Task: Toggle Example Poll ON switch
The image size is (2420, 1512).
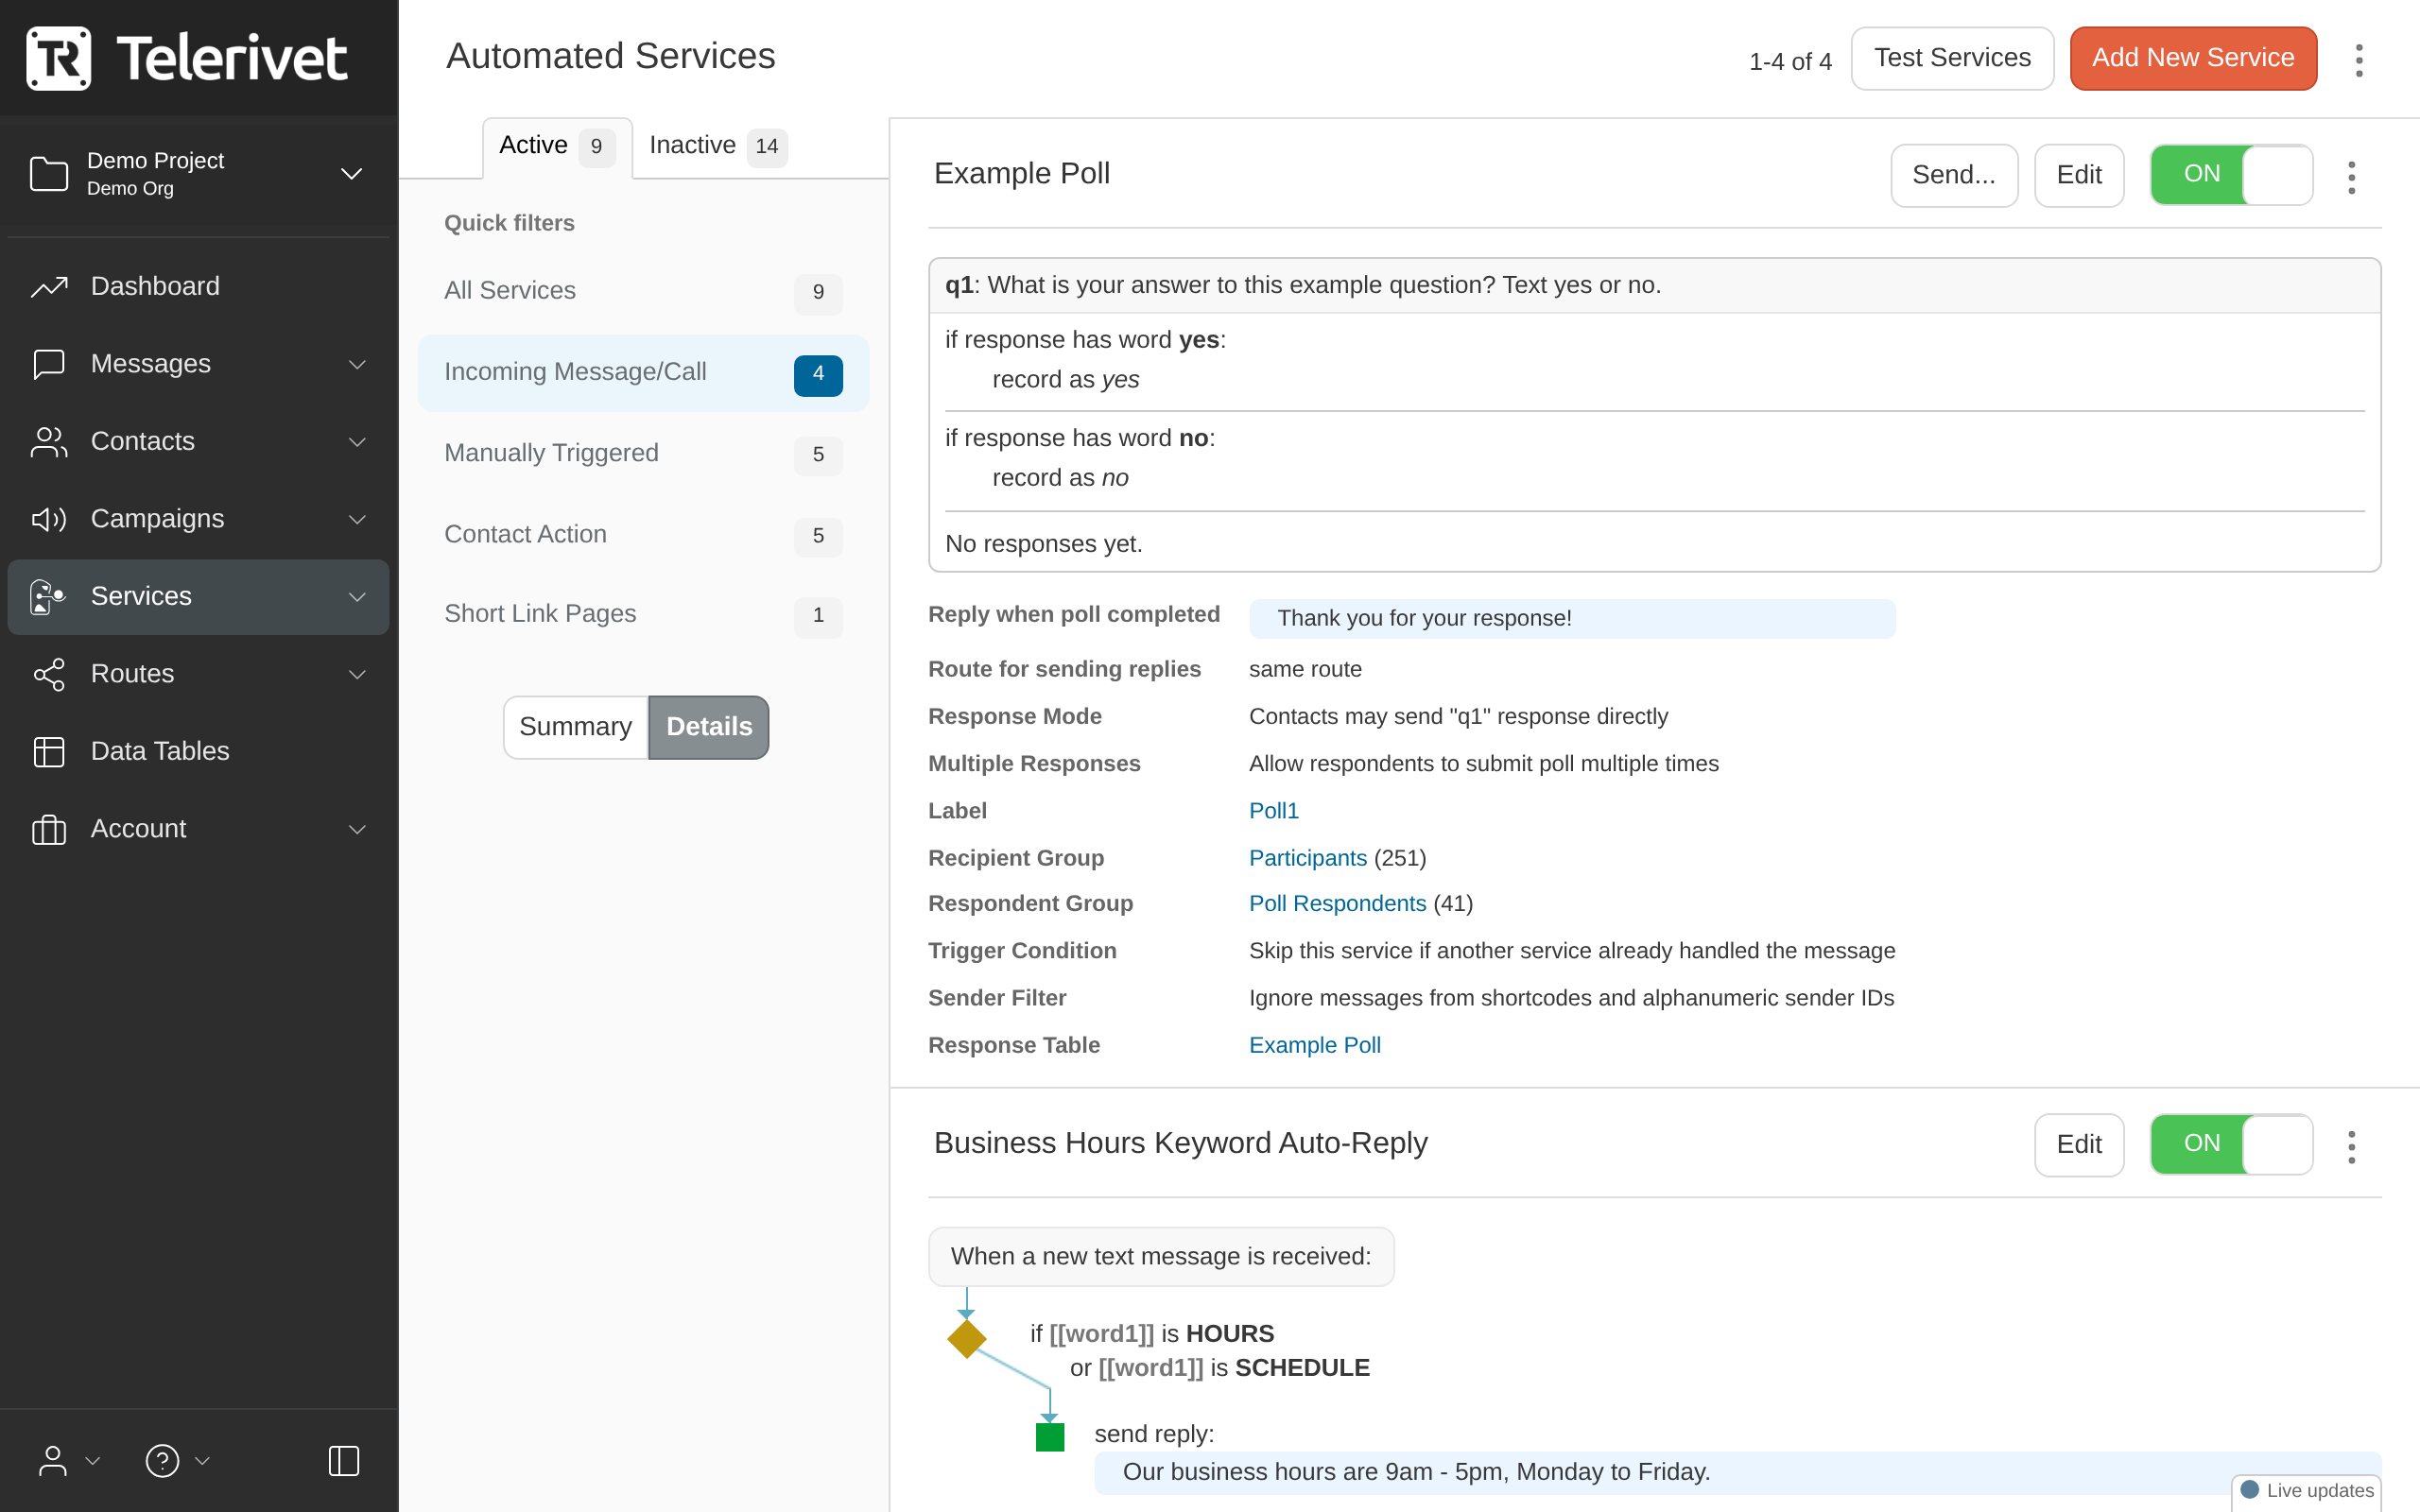Action: pyautogui.click(x=2231, y=175)
